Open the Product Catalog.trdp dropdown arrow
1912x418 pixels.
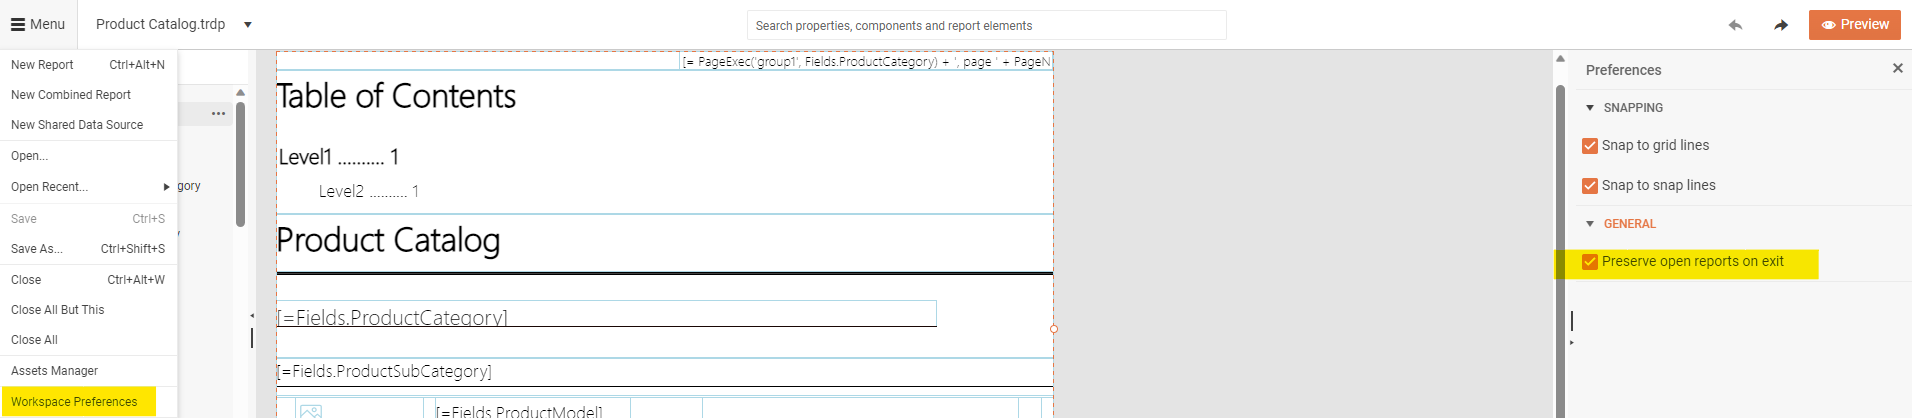[x=248, y=25]
